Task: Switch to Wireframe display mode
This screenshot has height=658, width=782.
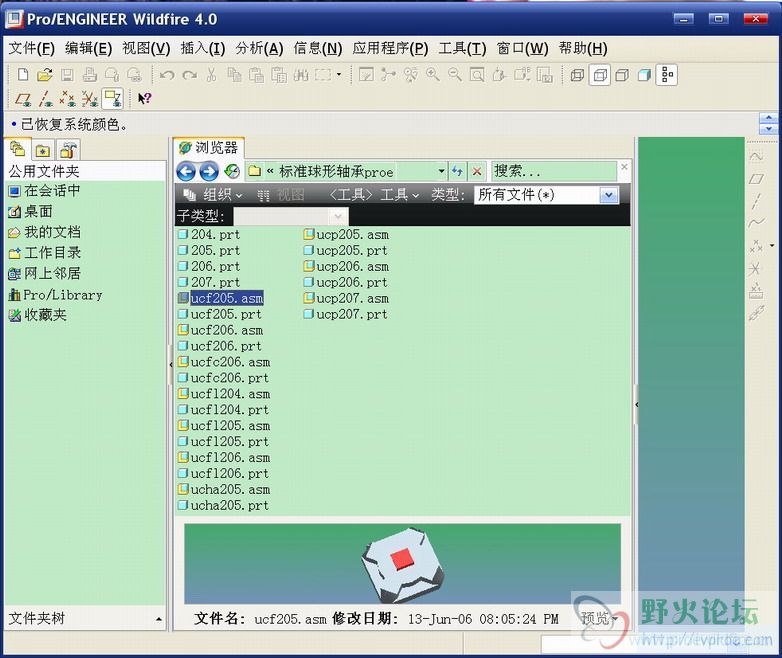Action: coord(577,75)
